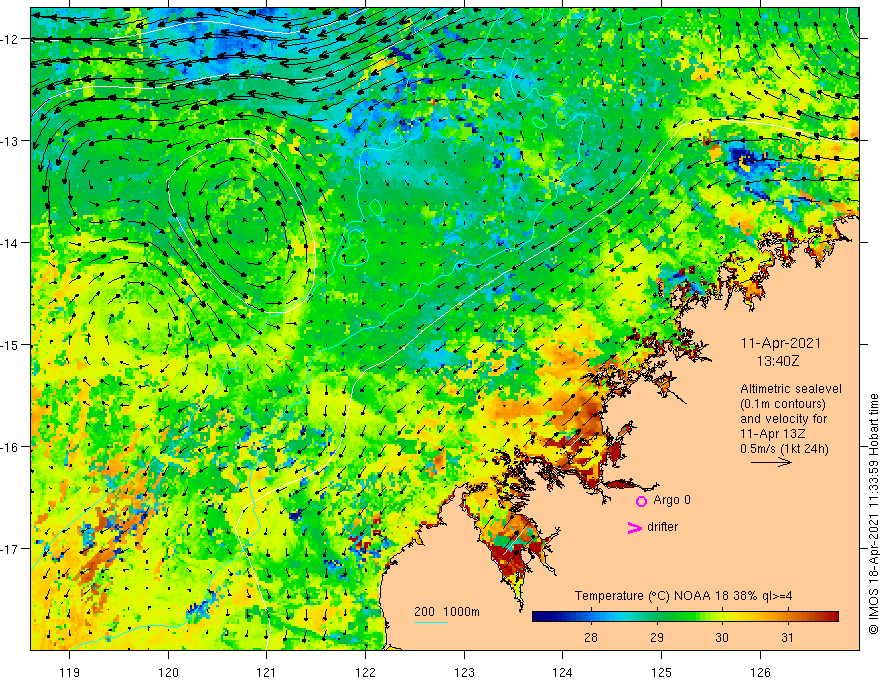The image size is (880, 680).
Task: Click longitude axis label 124
Action: (562, 672)
